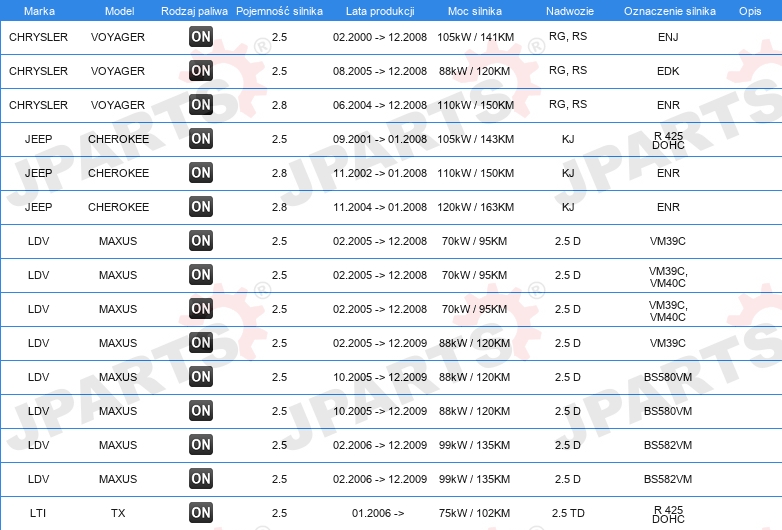Click the 2.8 capacity in the Chrysler Voyager row
Viewport: 782px width, 530px height.
tap(279, 105)
